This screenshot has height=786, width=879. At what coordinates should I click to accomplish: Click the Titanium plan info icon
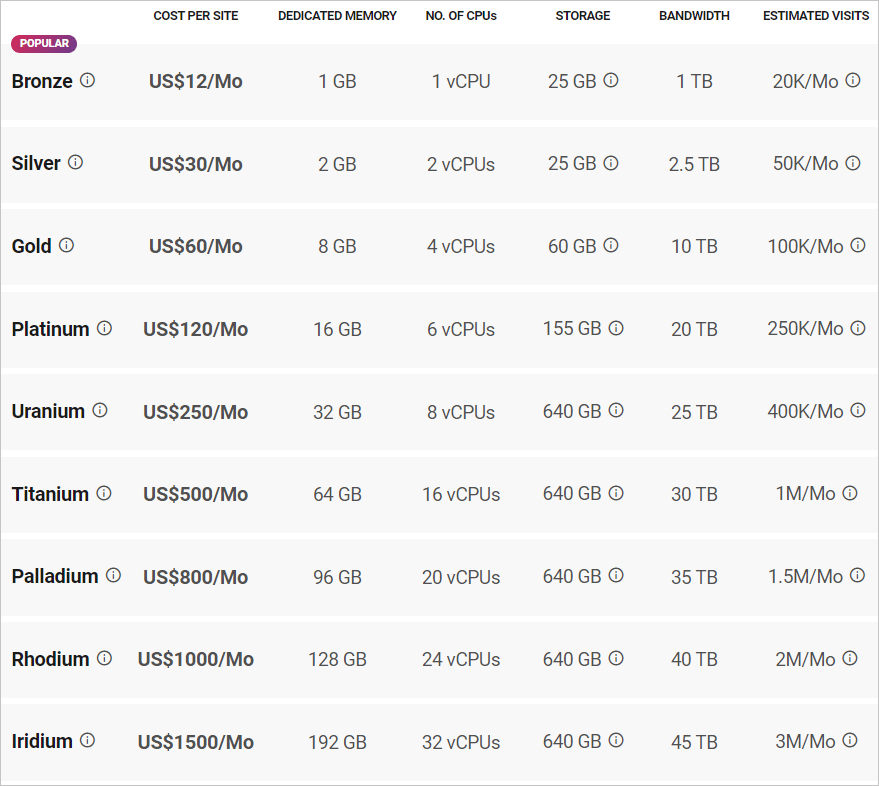pyautogui.click(x=104, y=493)
